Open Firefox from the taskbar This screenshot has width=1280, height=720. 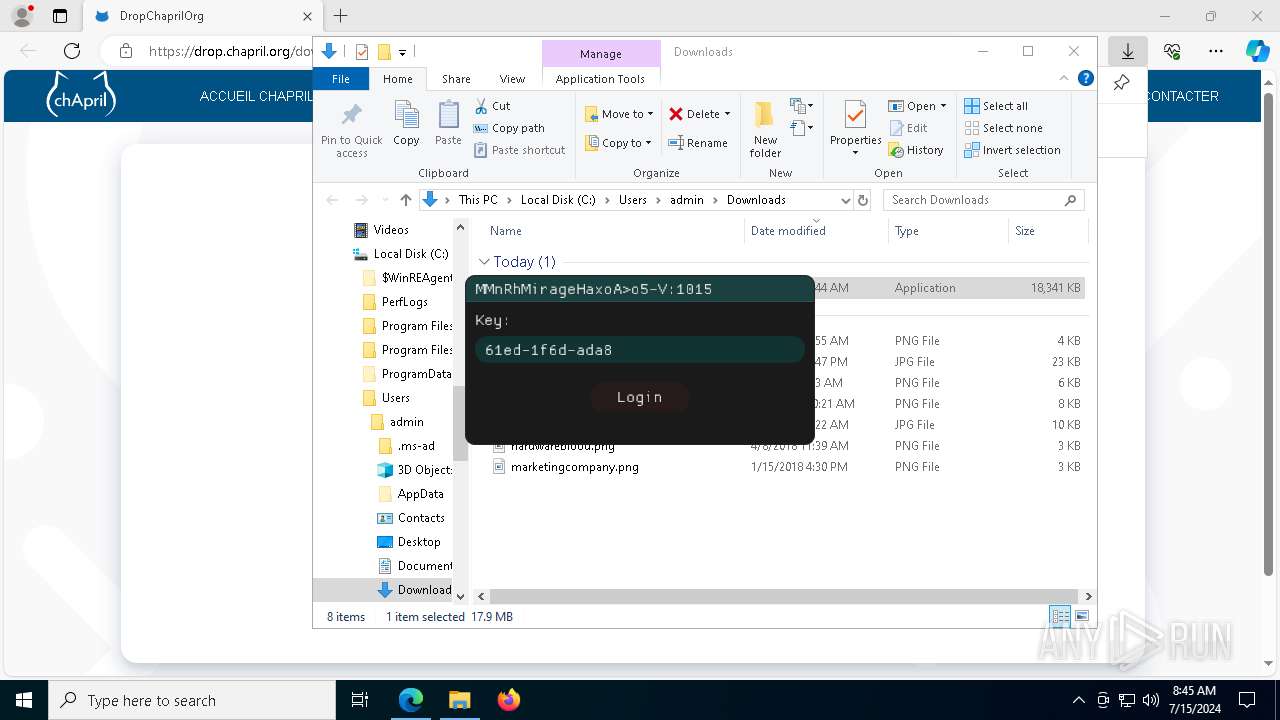tap(509, 700)
